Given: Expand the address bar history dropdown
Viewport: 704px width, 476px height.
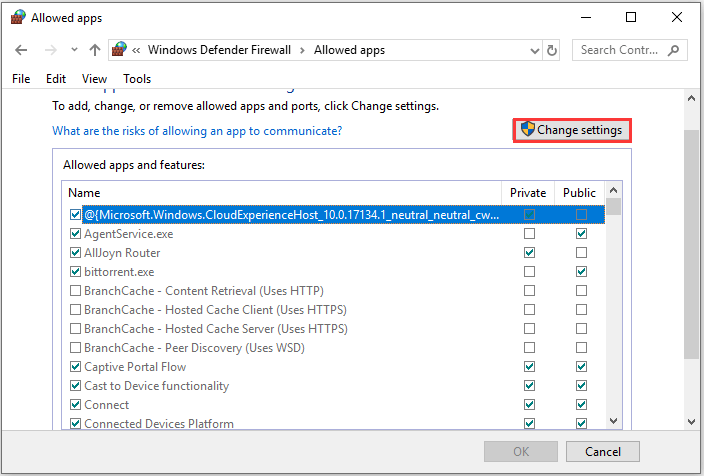Looking at the screenshot, I should 534,50.
